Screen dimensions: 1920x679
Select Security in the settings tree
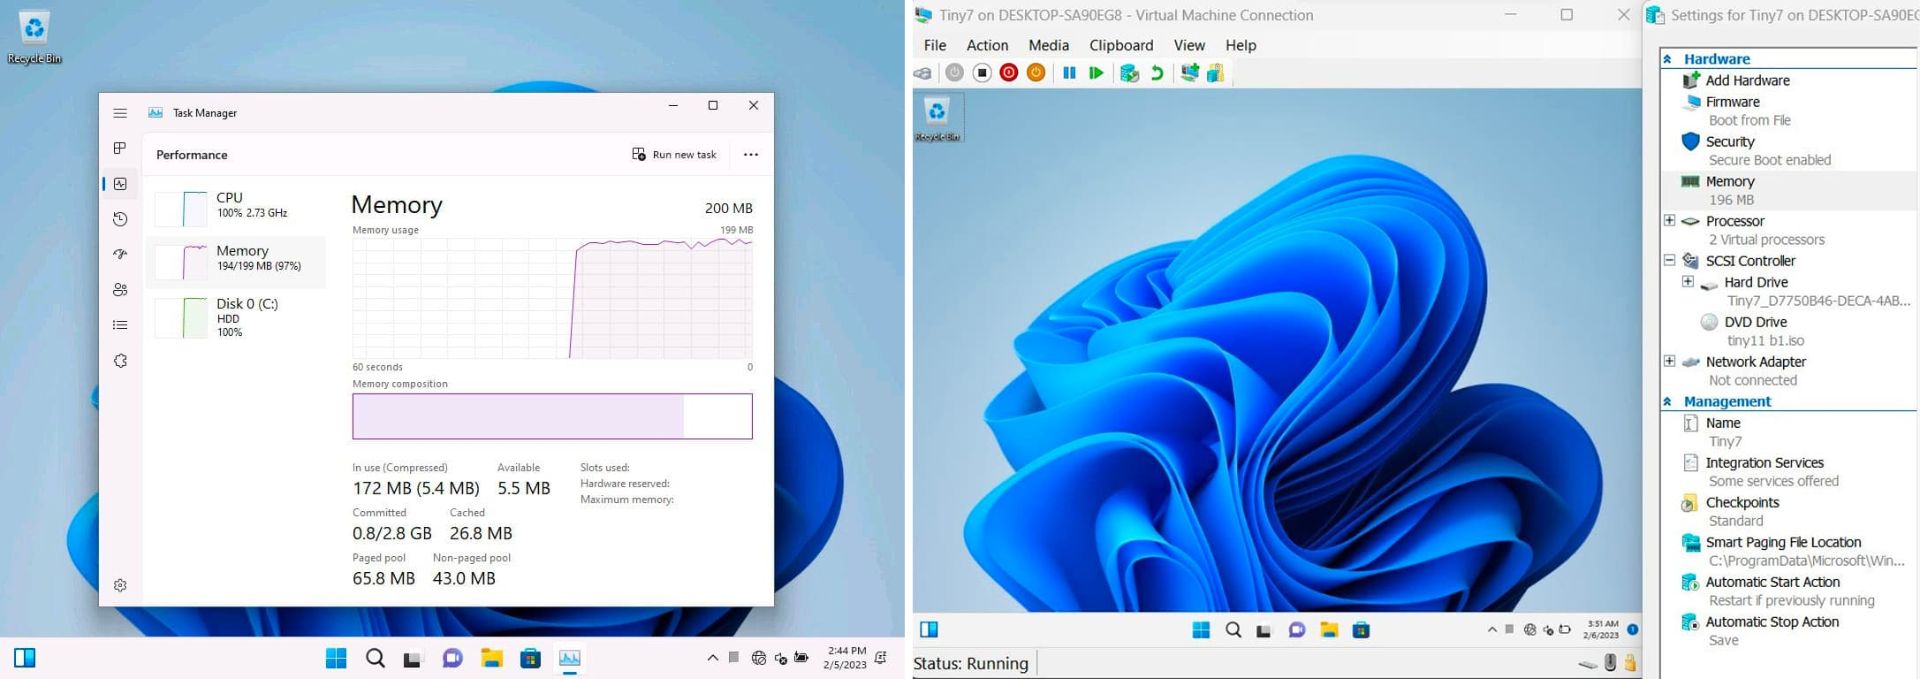click(x=1729, y=142)
